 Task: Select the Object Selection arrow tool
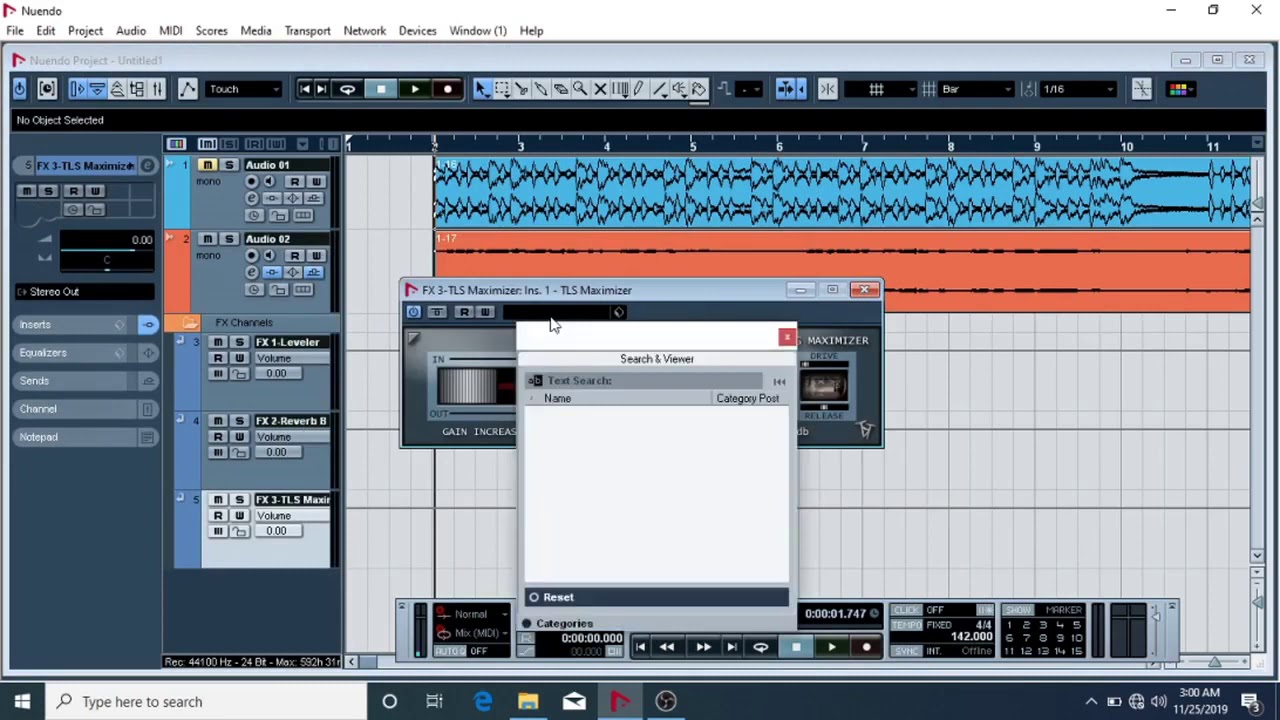(481, 89)
